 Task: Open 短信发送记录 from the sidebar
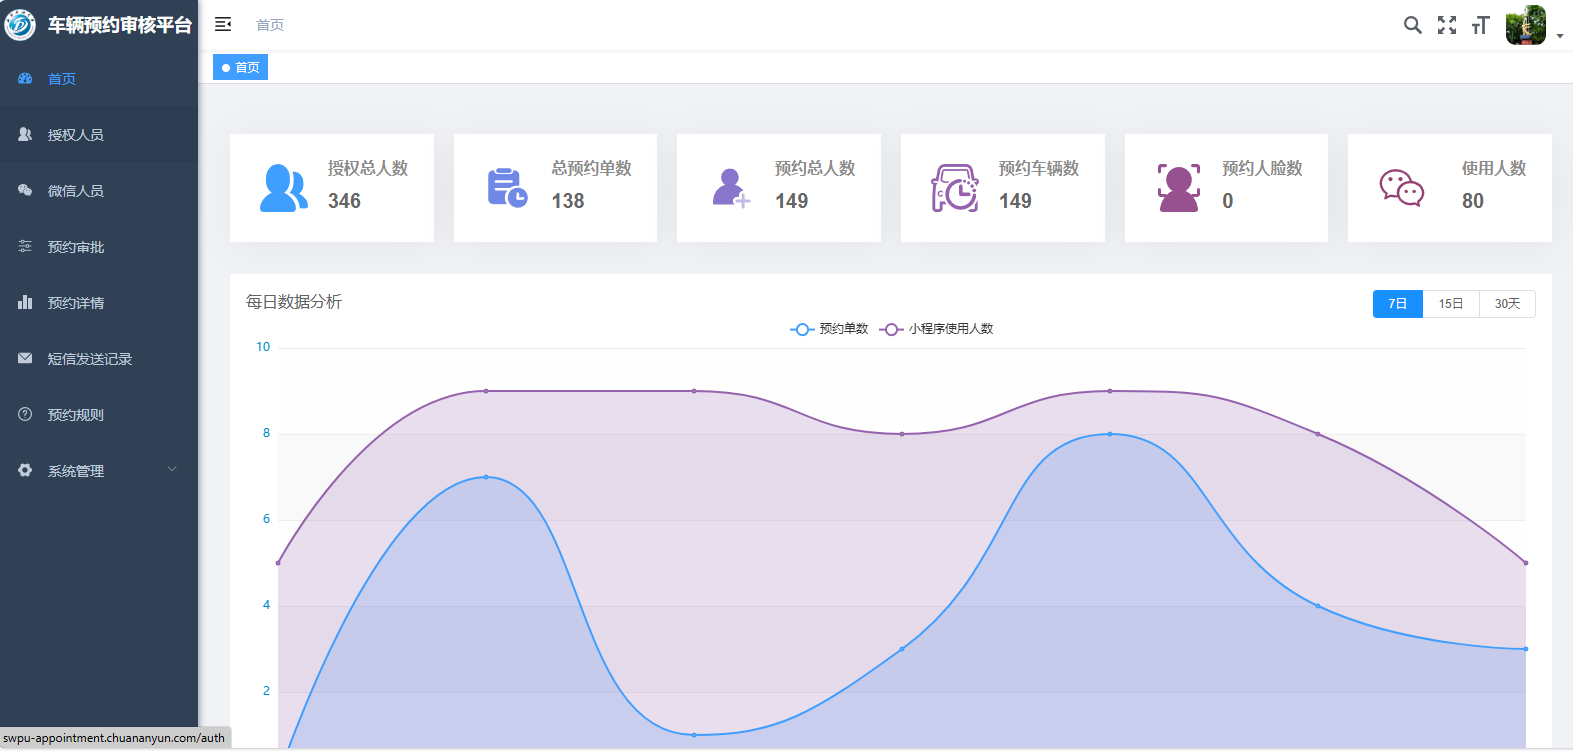click(89, 359)
